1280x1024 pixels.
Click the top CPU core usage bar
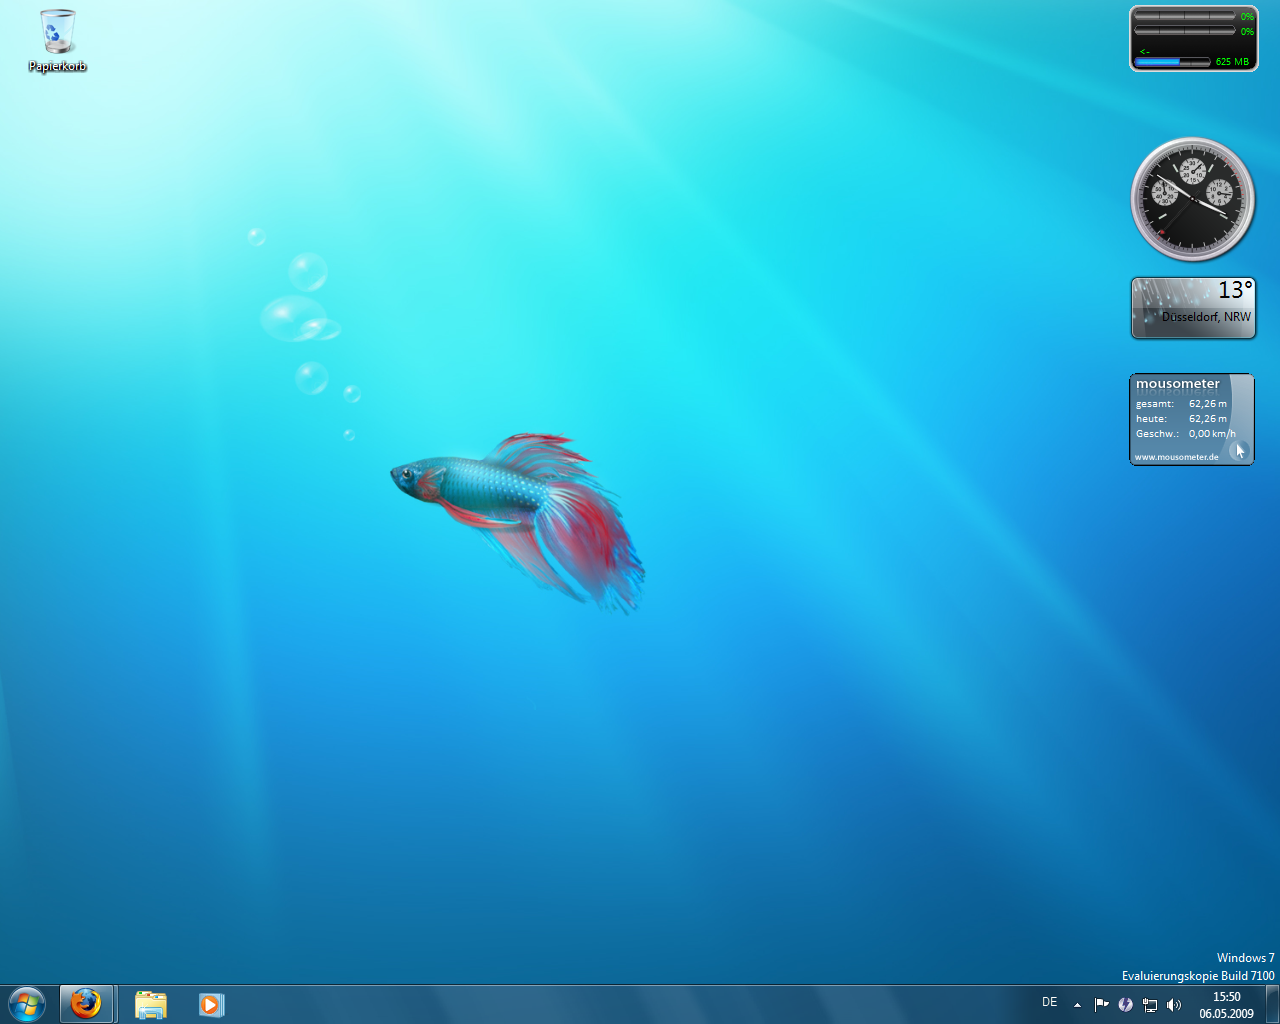tap(1186, 16)
